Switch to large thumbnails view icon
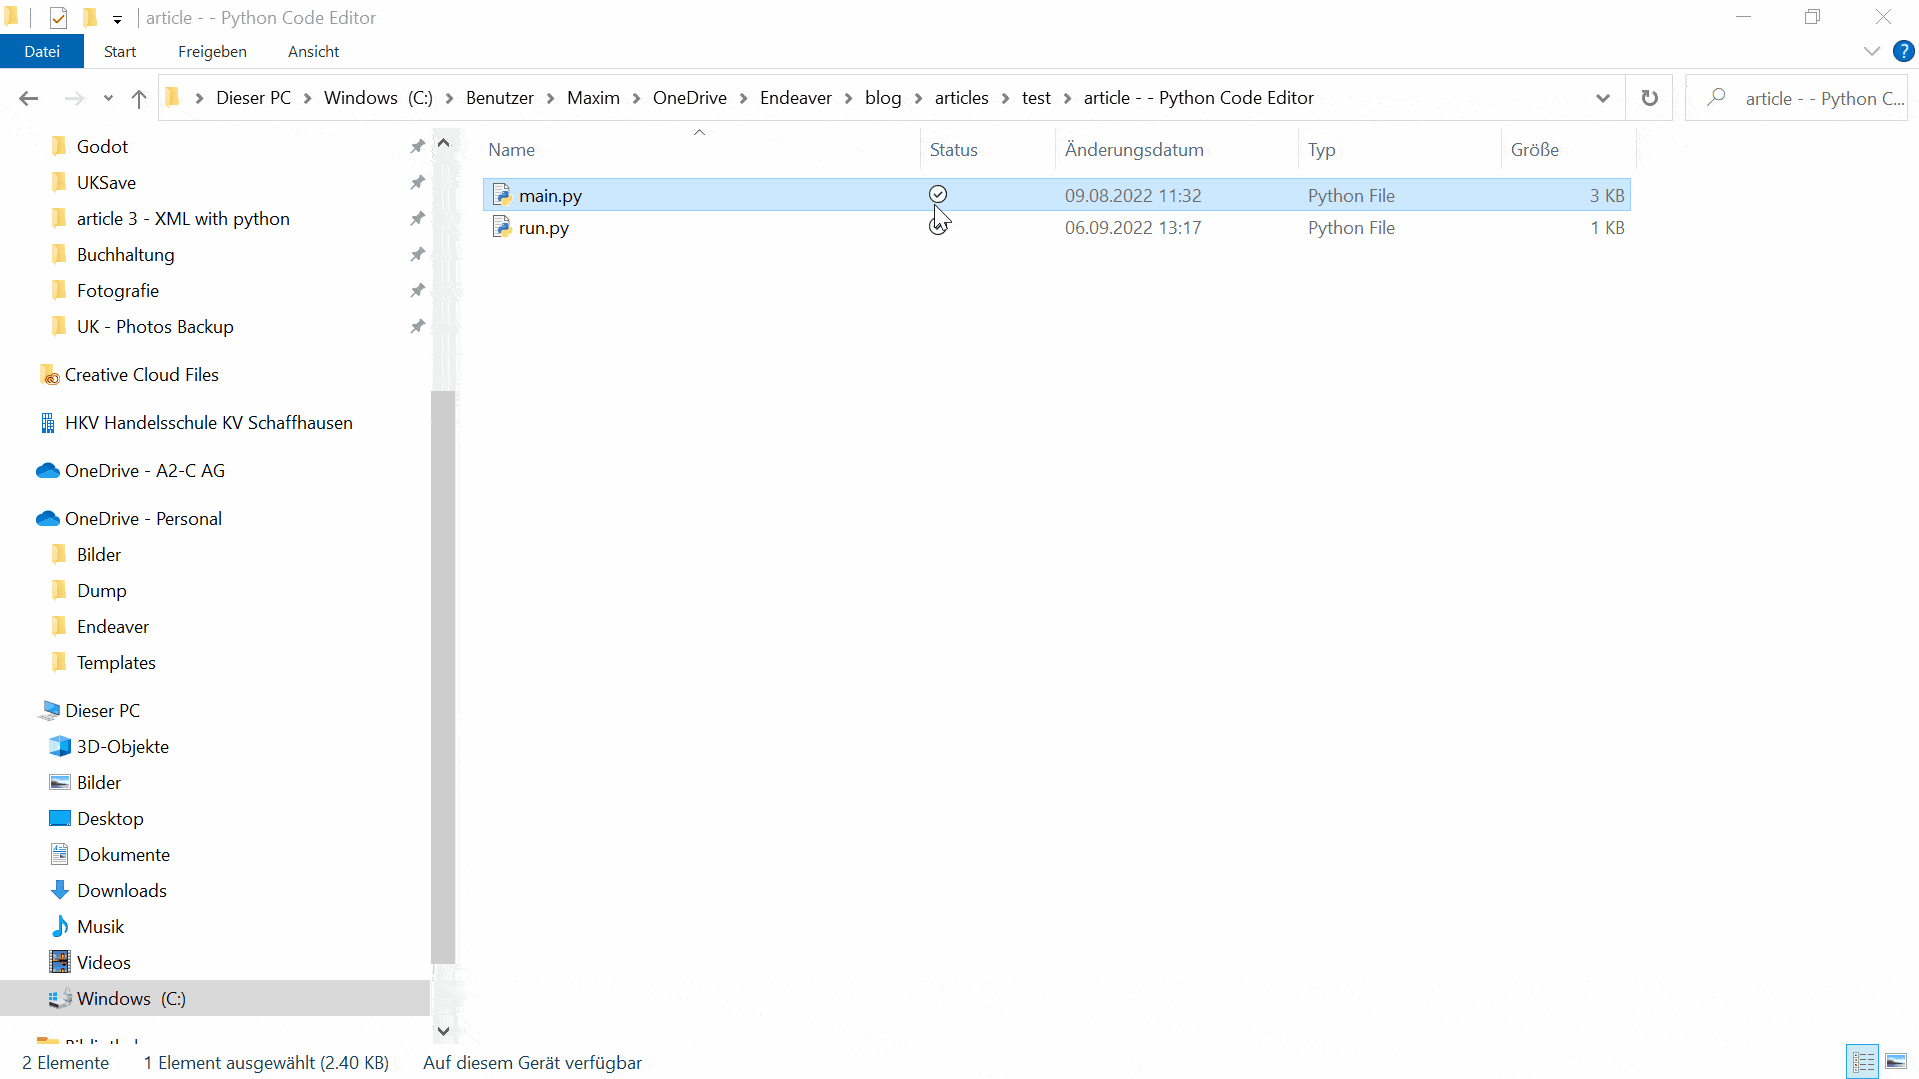 1896,1062
